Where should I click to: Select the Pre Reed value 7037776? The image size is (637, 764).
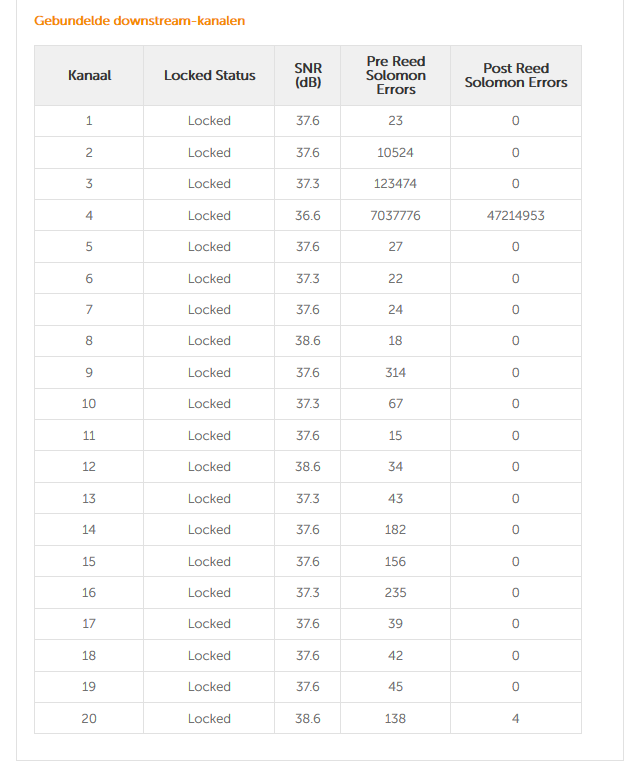pos(395,215)
